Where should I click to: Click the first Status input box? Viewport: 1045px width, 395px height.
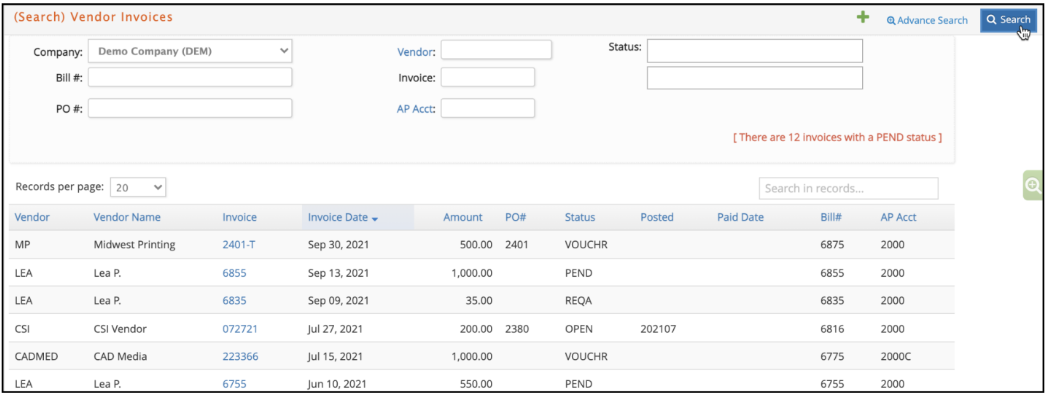(x=754, y=51)
